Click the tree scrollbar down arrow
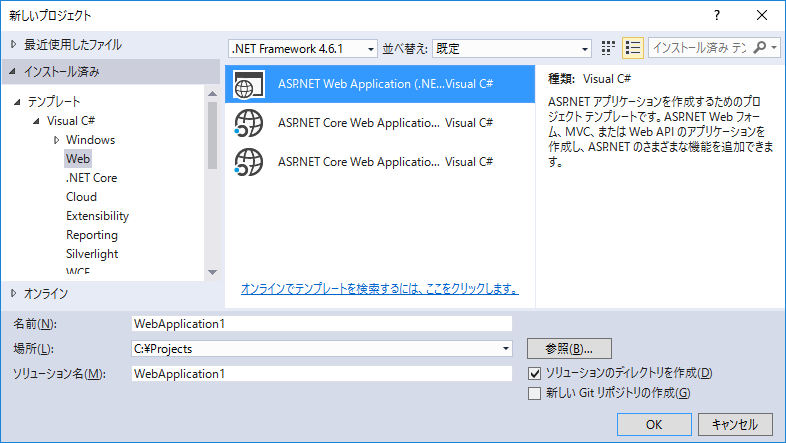The height and width of the screenshot is (443, 786). click(213, 273)
